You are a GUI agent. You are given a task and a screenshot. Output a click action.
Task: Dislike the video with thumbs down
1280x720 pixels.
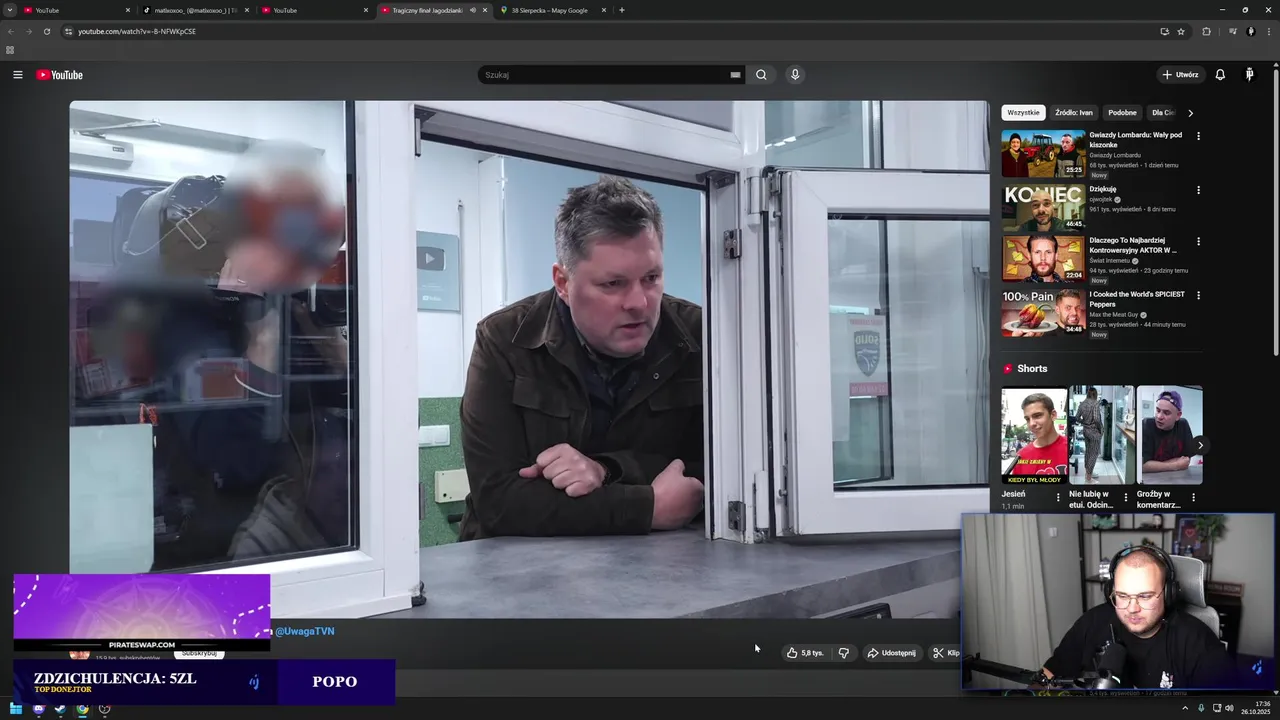coord(844,653)
